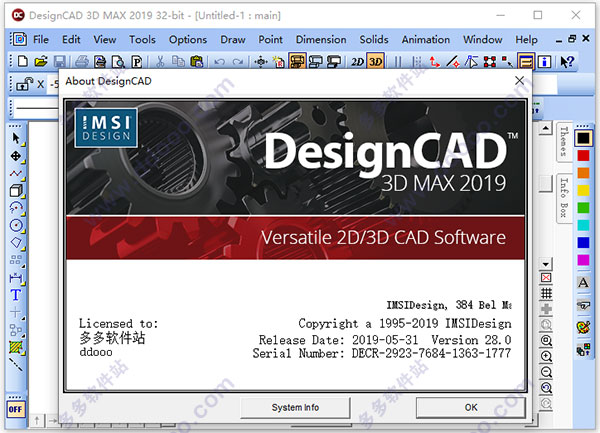The width and height of the screenshot is (600, 433).
Task: Click the Cut scissors icon
Action: tap(160, 61)
